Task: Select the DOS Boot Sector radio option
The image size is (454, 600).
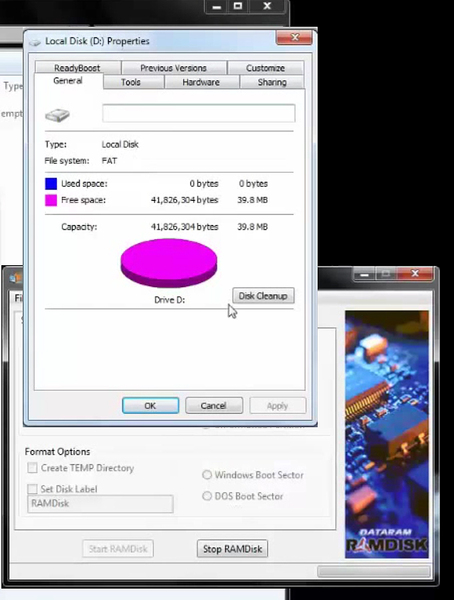Action: (207, 496)
